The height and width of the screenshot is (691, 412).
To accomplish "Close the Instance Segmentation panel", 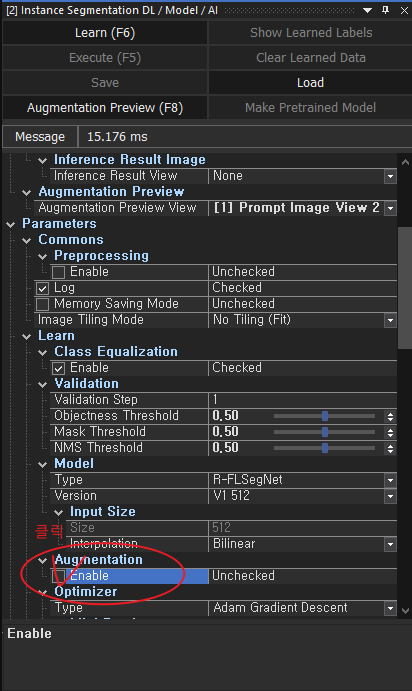I will 404,10.
